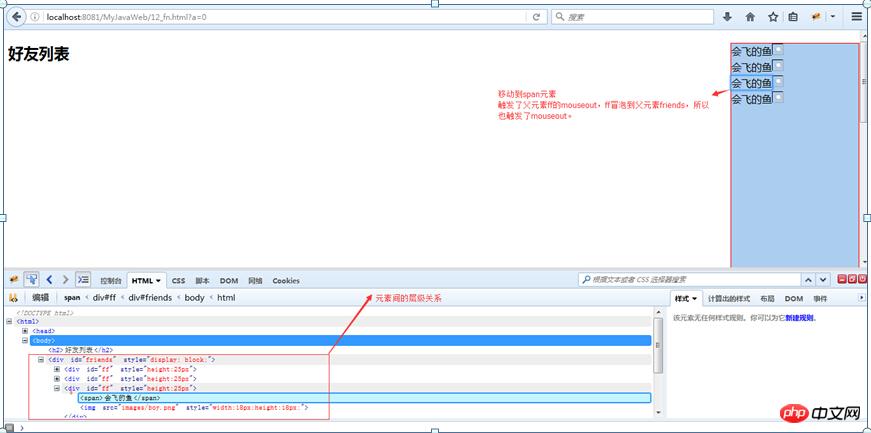Switch to the CSS tab
Image resolution: width=871 pixels, height=433 pixels.
(178, 281)
